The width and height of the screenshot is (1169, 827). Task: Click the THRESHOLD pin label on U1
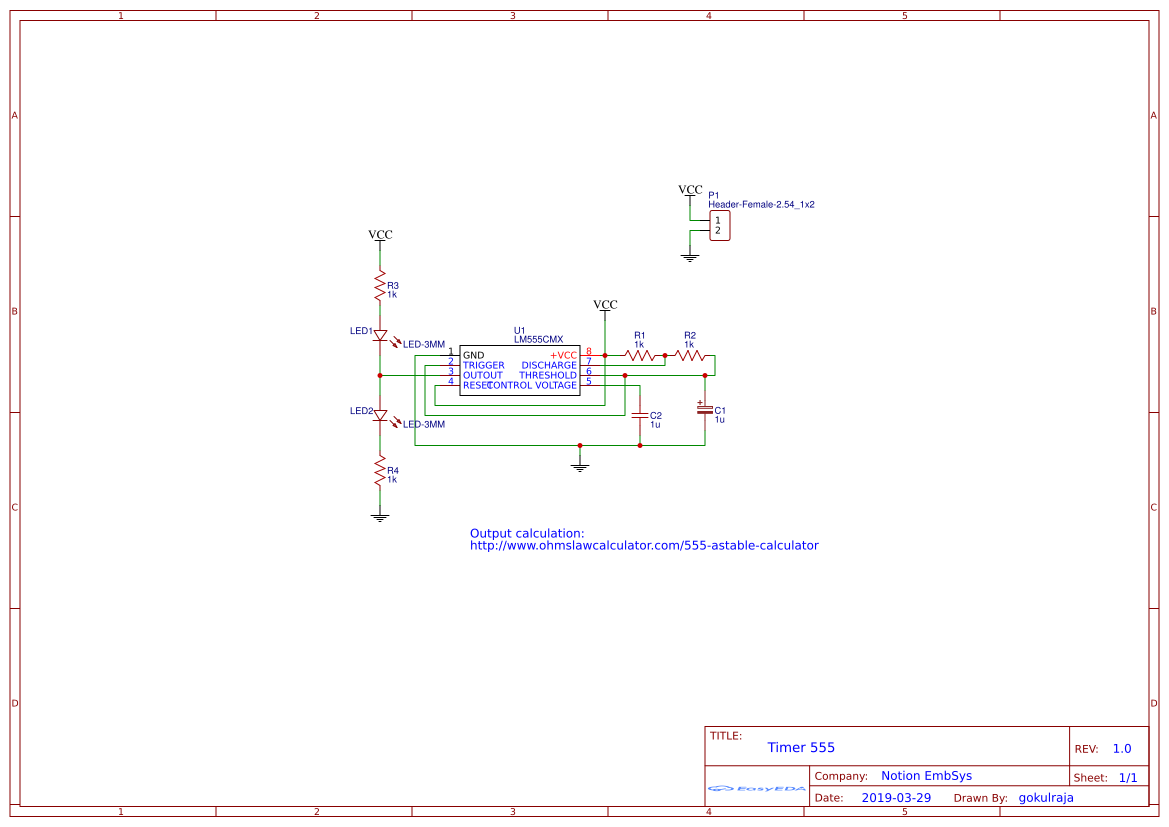pos(548,375)
